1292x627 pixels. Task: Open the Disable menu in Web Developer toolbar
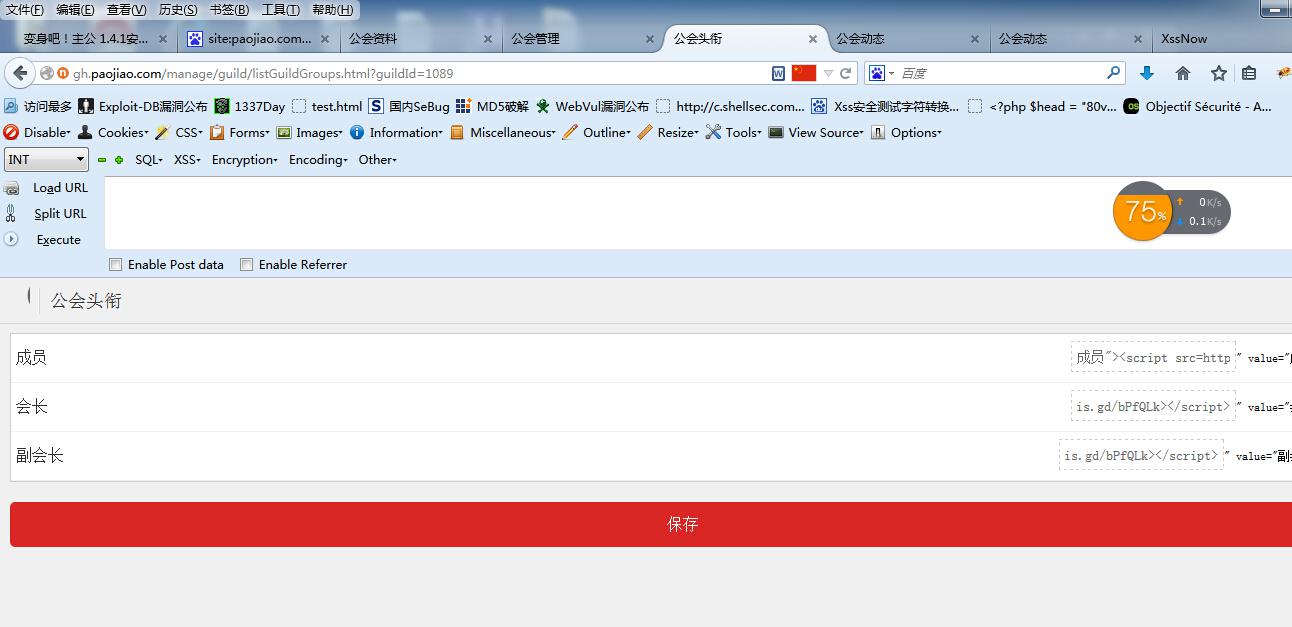pyautogui.click(x=37, y=132)
